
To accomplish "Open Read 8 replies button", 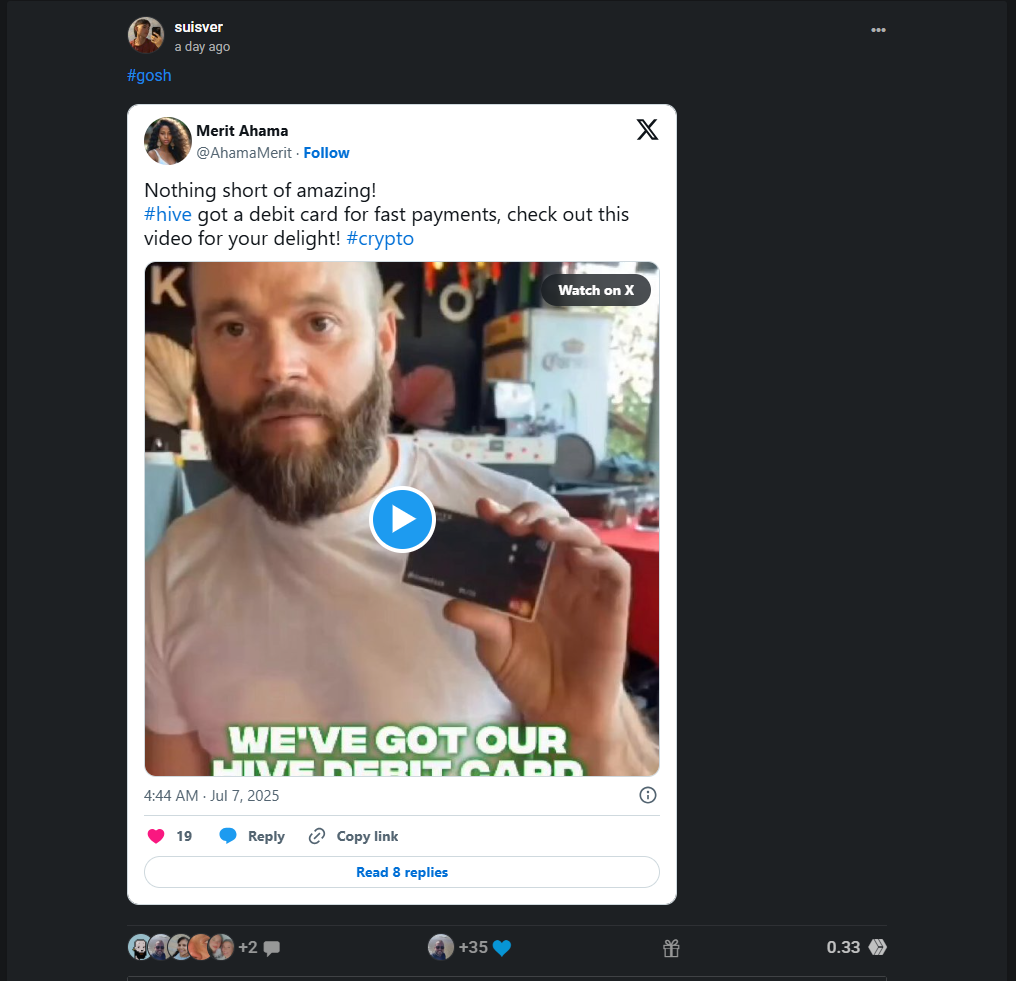I will tap(402, 872).
